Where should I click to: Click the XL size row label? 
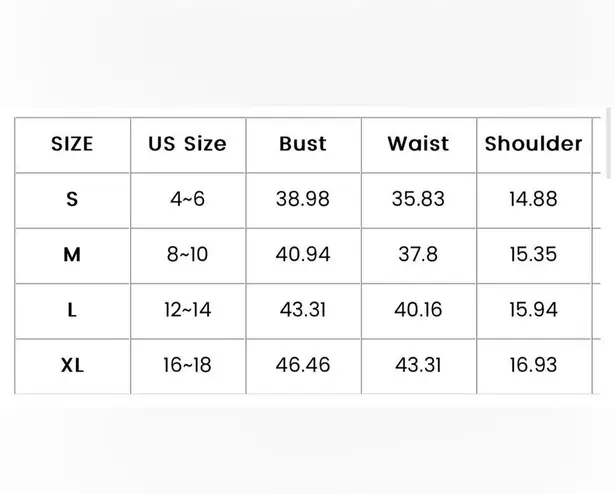click(x=72, y=366)
